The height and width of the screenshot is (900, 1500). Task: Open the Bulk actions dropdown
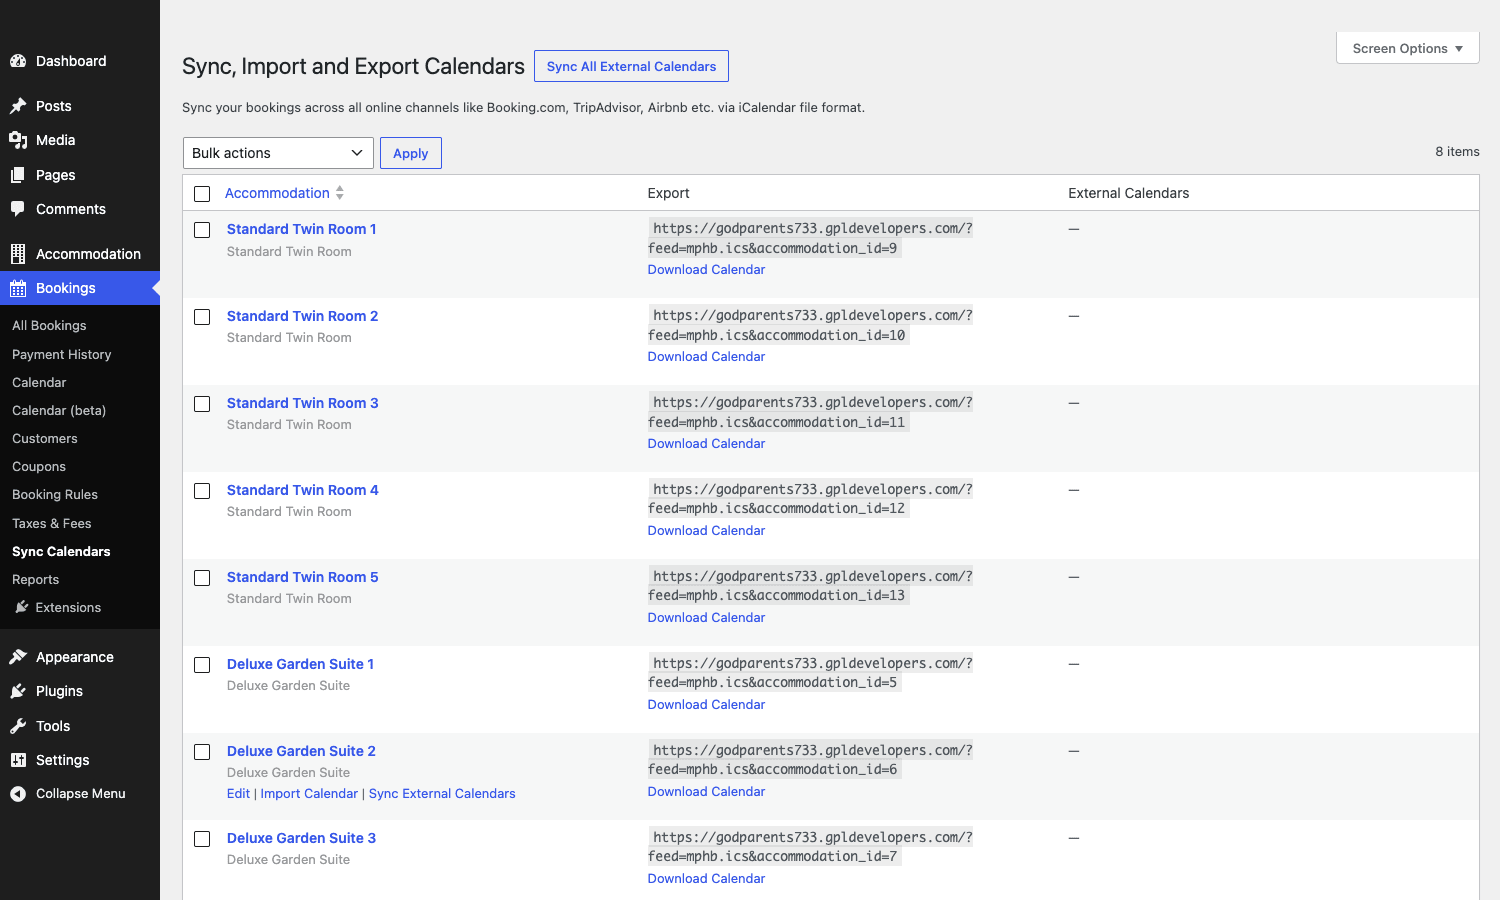(278, 153)
